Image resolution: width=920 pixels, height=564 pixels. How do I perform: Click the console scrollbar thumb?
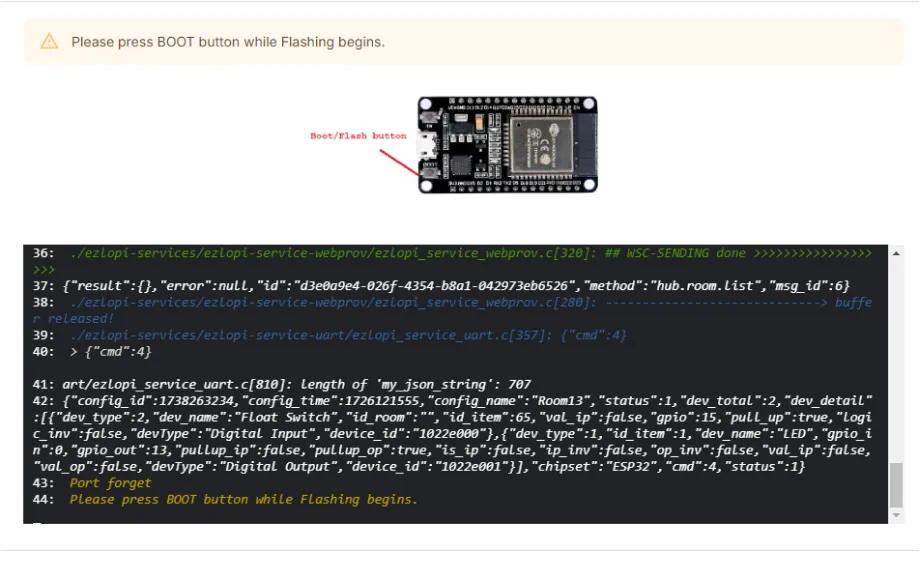(896, 485)
